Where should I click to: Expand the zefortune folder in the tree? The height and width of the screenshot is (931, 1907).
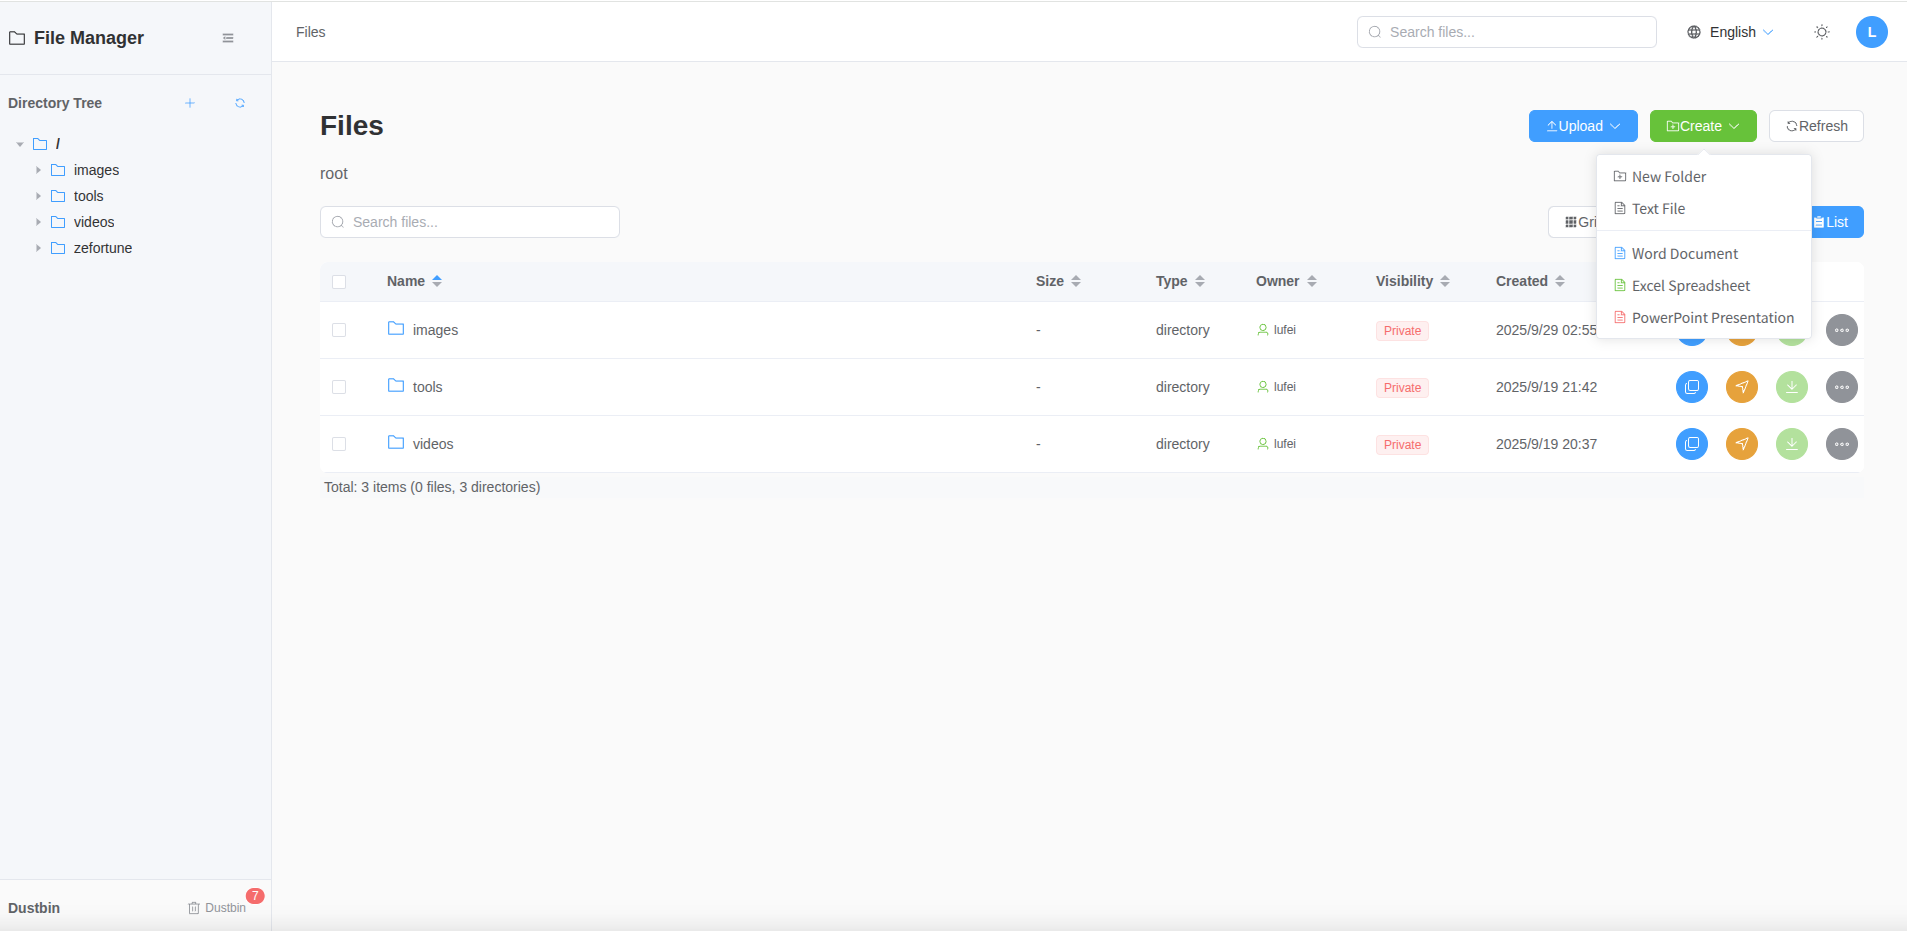click(38, 248)
